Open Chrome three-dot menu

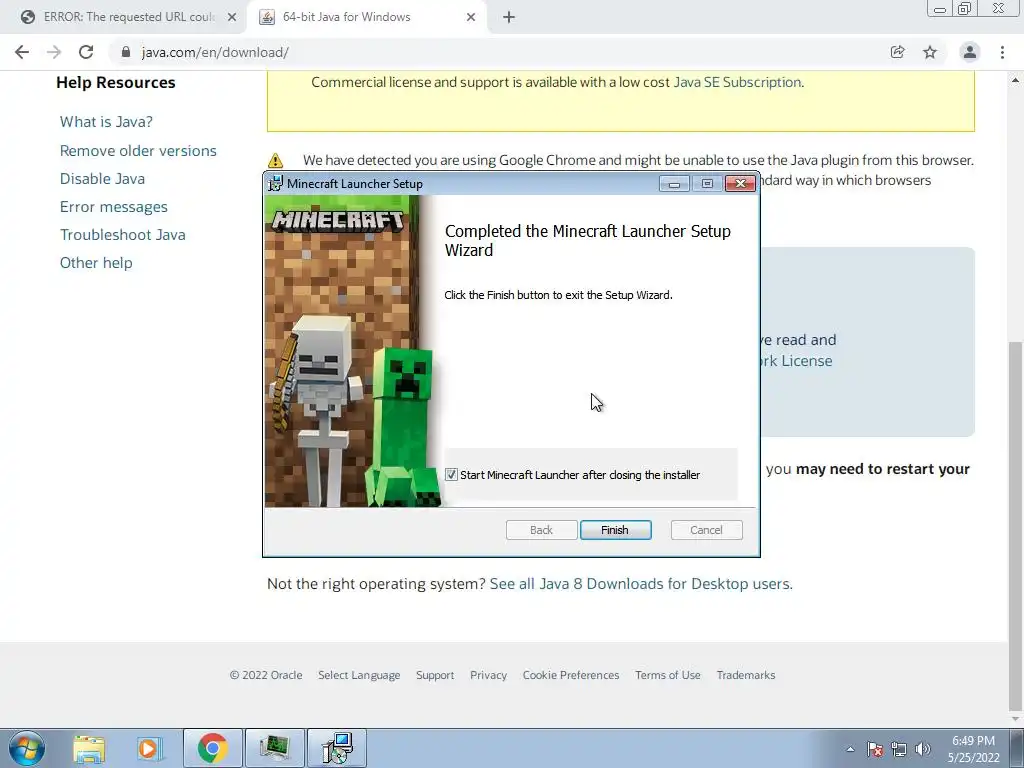click(x=1002, y=52)
